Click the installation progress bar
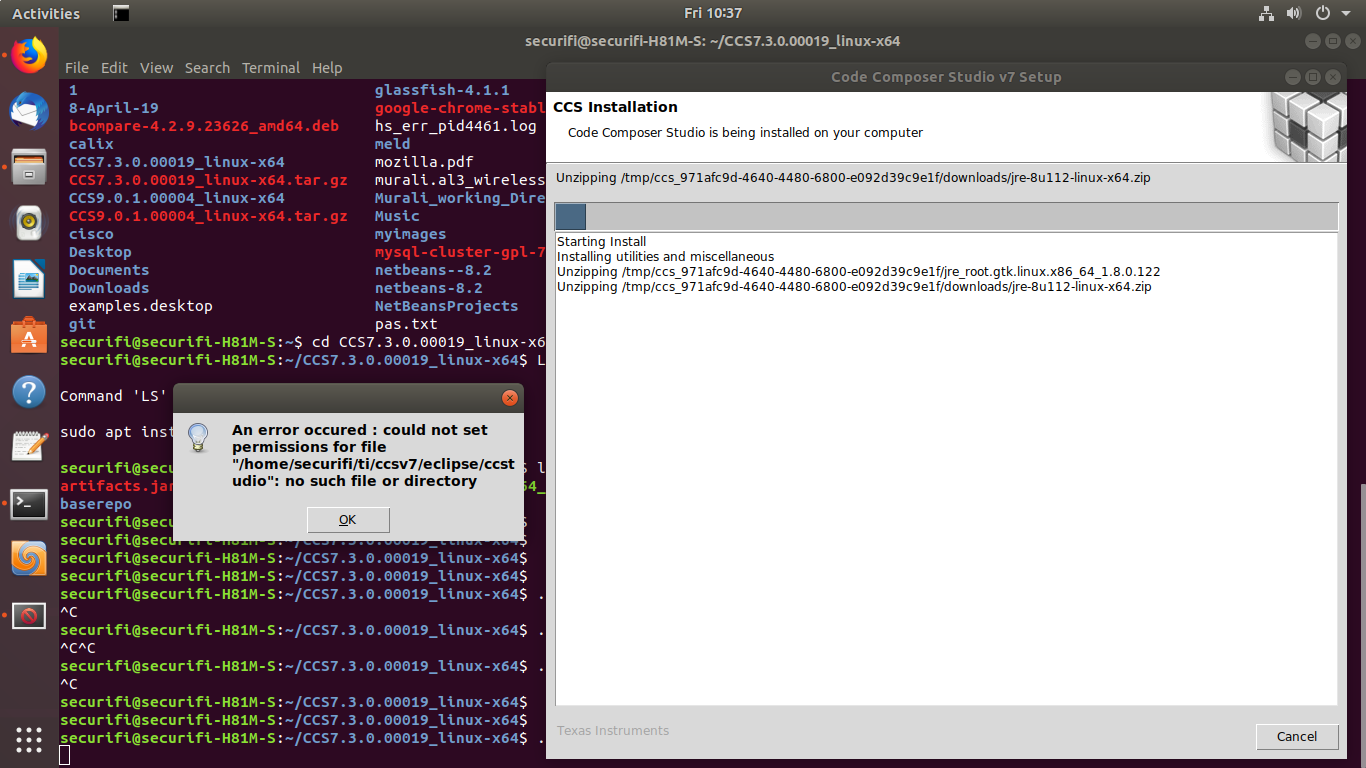The image size is (1366, 768). [946, 217]
